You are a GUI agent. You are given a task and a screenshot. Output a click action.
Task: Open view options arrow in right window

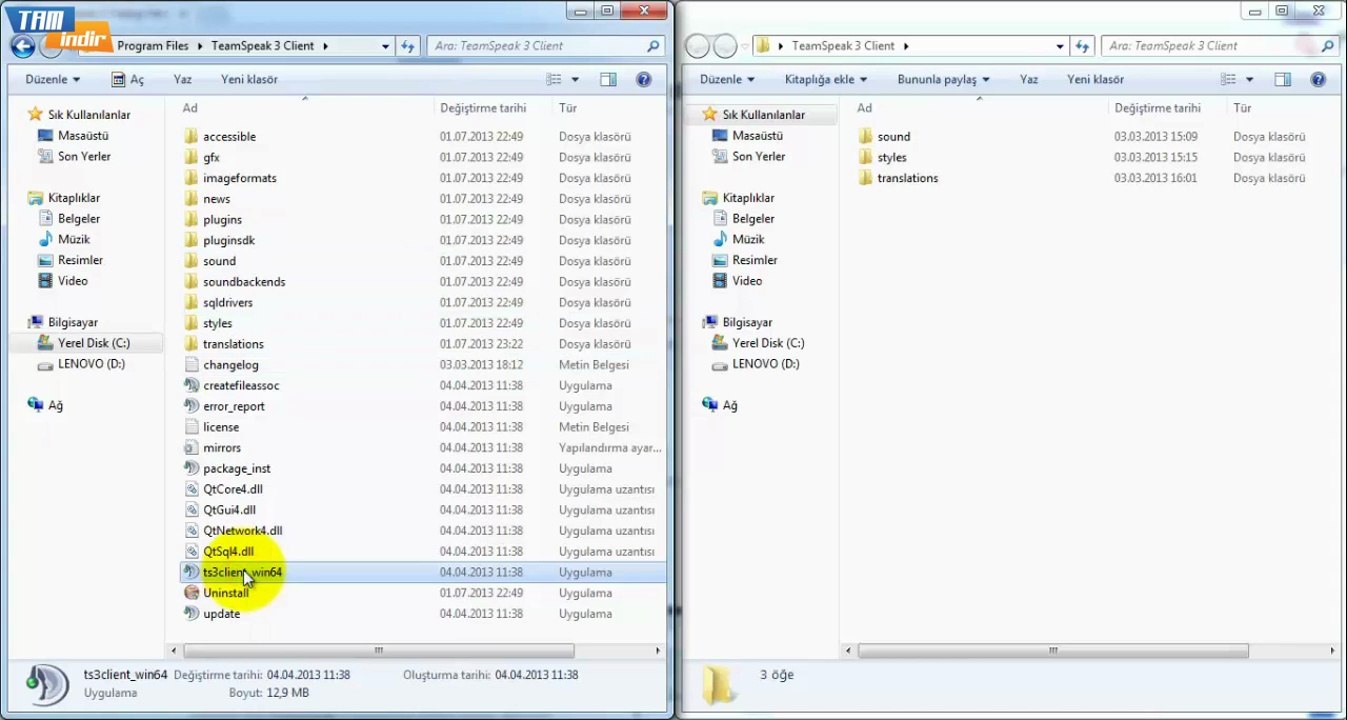1250,79
